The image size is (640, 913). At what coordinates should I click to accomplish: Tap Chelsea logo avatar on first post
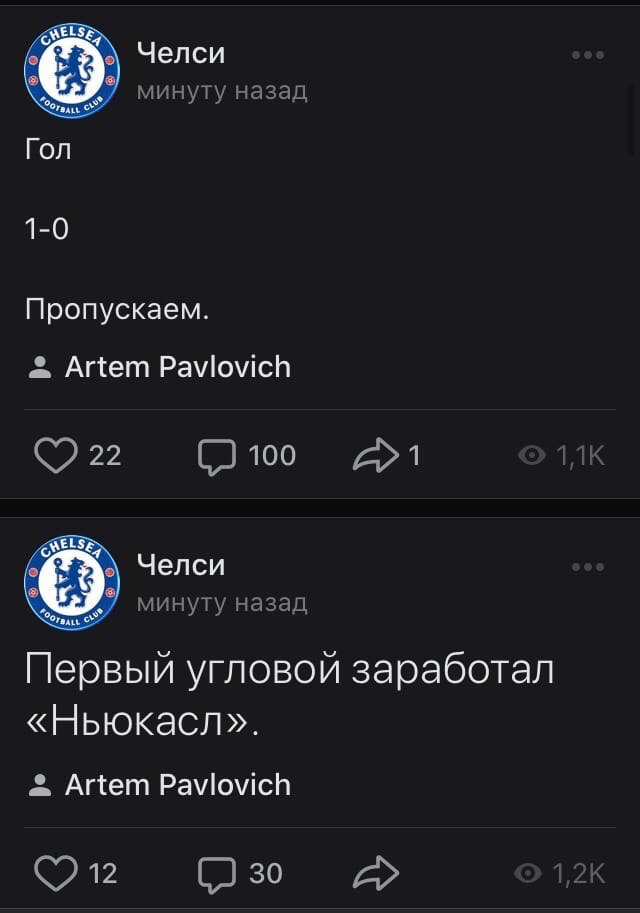coord(71,70)
